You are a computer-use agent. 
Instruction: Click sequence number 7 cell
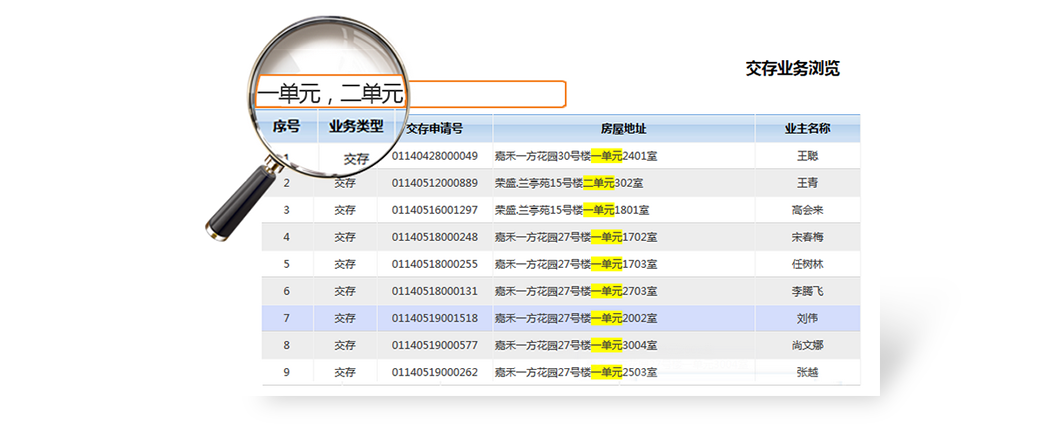pyautogui.click(x=287, y=318)
